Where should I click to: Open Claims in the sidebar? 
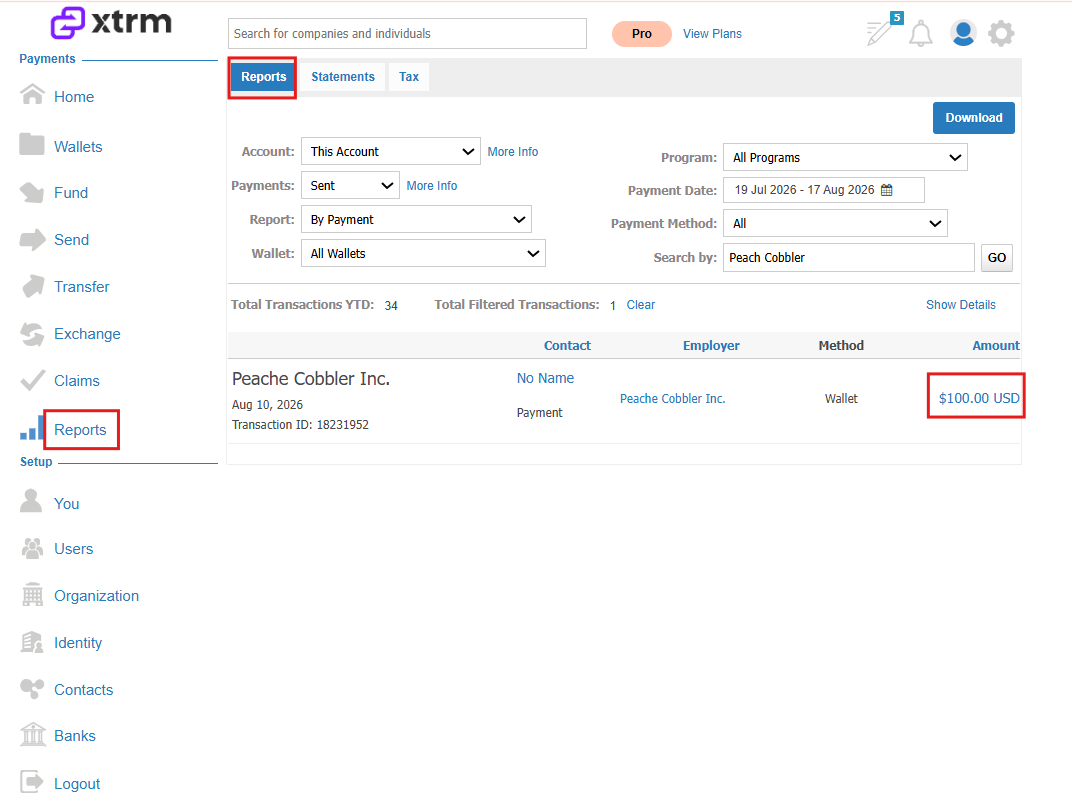77,381
